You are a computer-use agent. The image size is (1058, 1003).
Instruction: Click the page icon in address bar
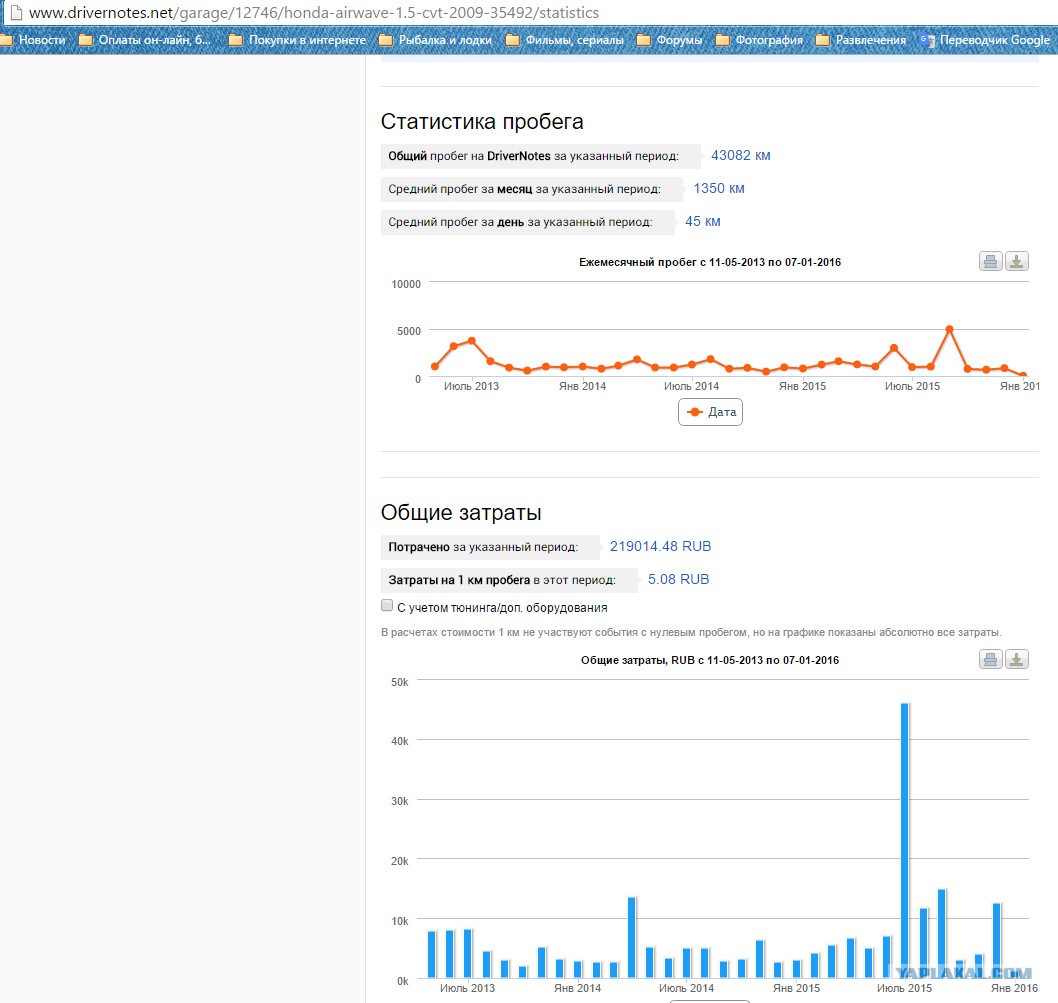point(16,12)
